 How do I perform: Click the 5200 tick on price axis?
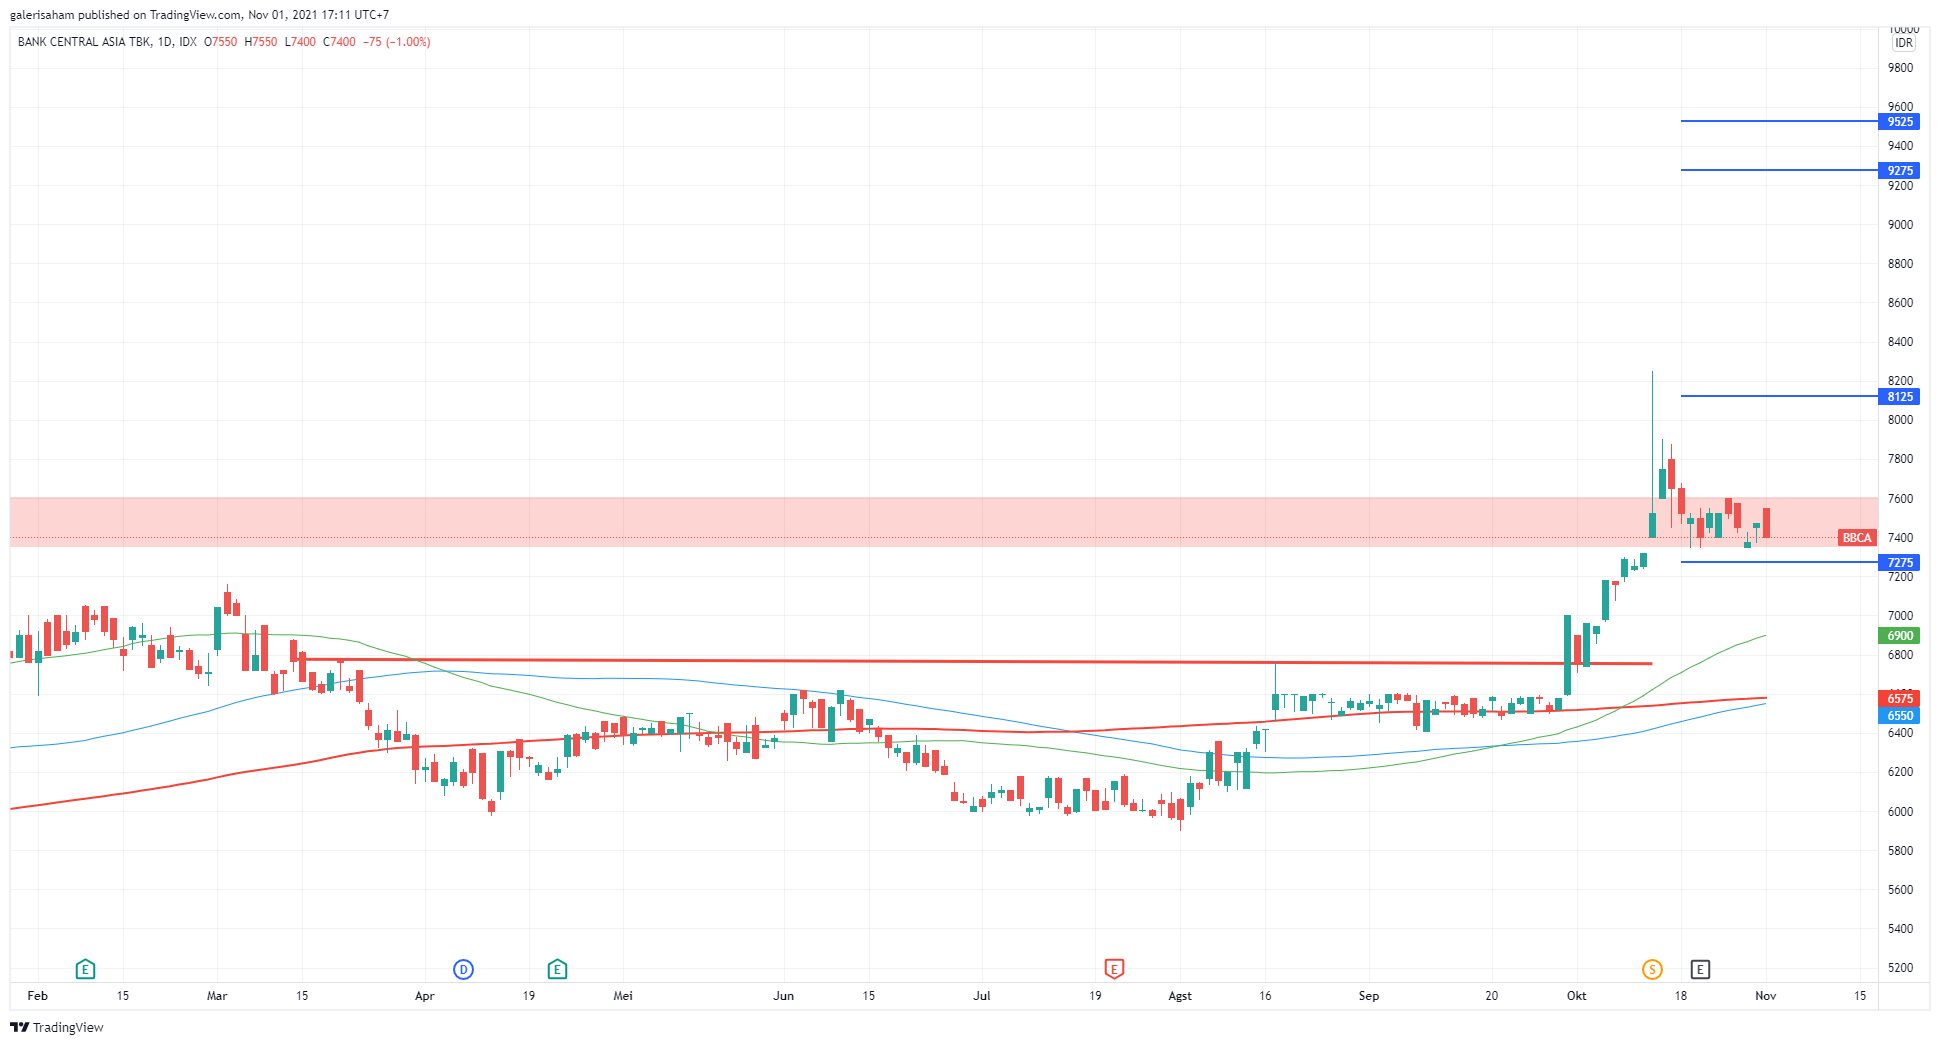click(1900, 968)
